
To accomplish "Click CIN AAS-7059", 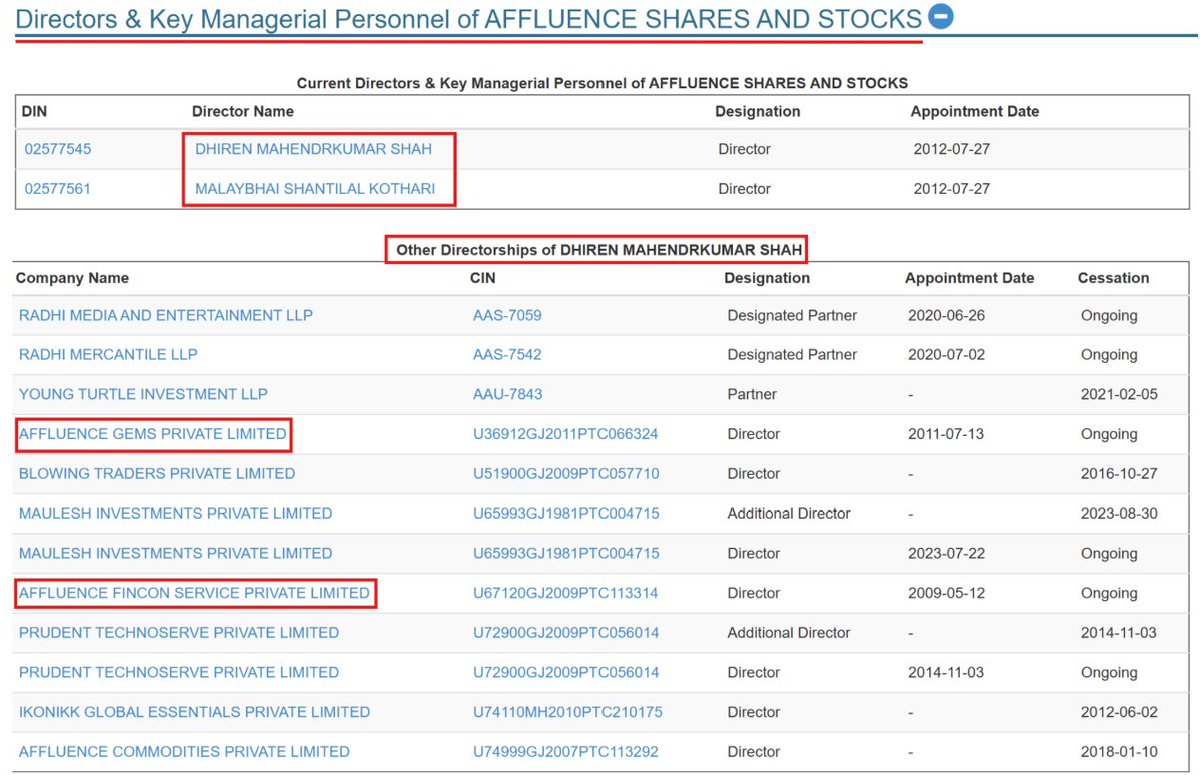I will click(507, 315).
